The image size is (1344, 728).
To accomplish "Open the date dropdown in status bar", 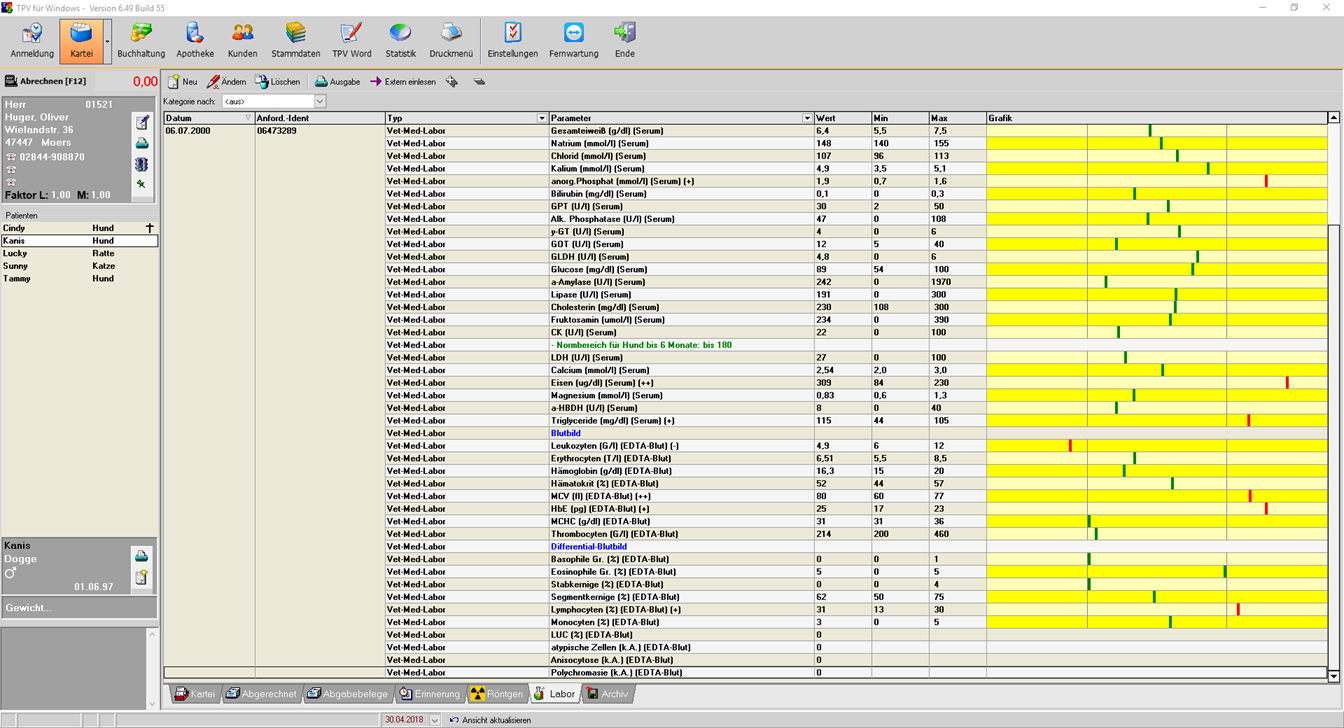I will (x=433, y=720).
